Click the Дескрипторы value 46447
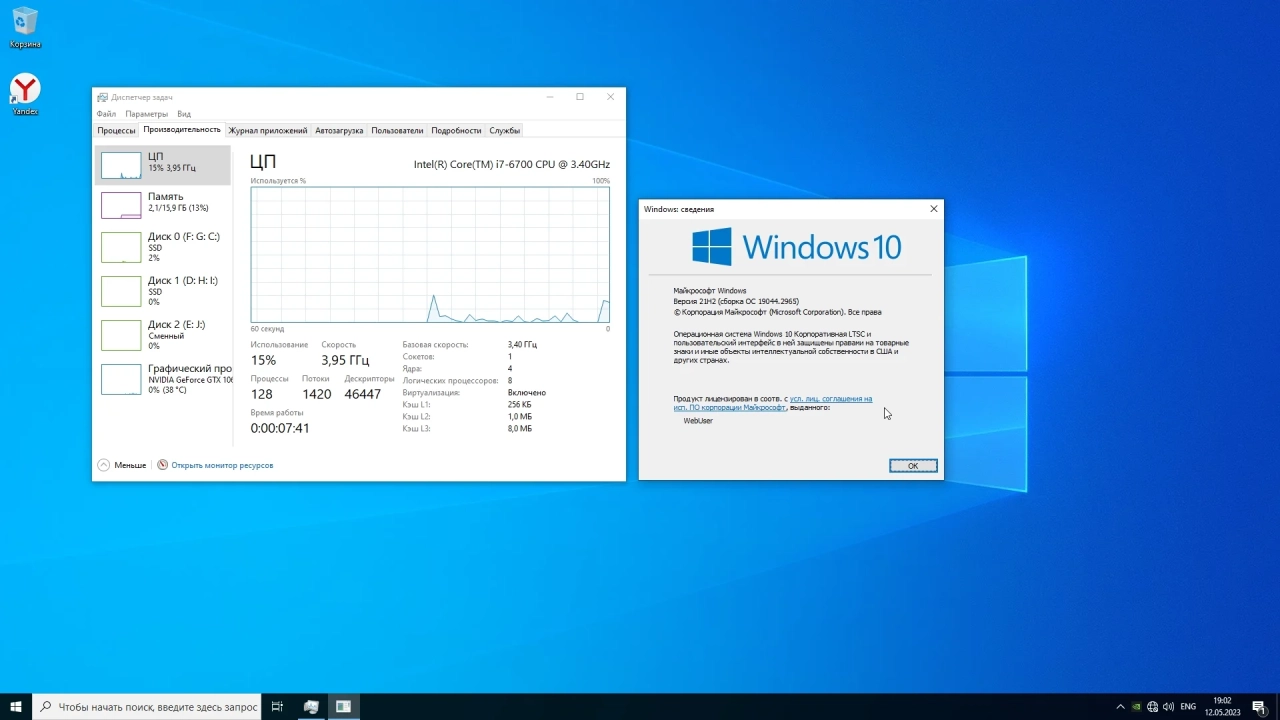Viewport: 1280px width, 720px height. tap(362, 394)
